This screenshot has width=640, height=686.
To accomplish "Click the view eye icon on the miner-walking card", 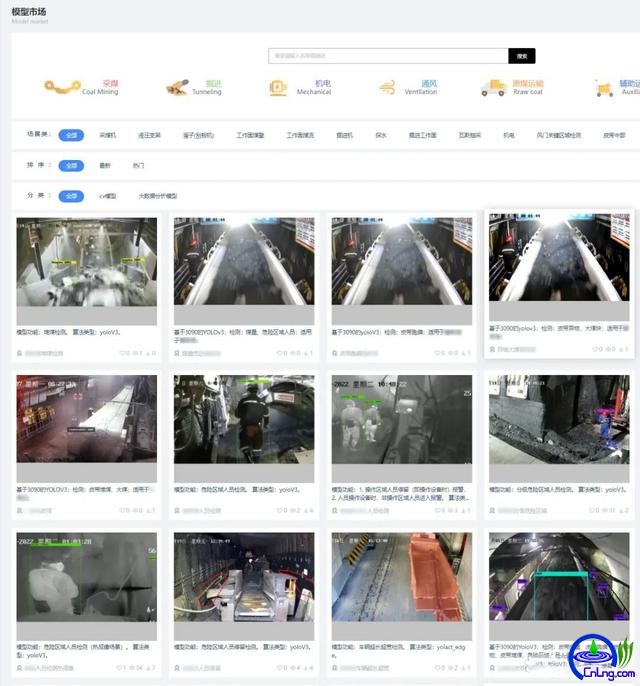I will coord(293,511).
